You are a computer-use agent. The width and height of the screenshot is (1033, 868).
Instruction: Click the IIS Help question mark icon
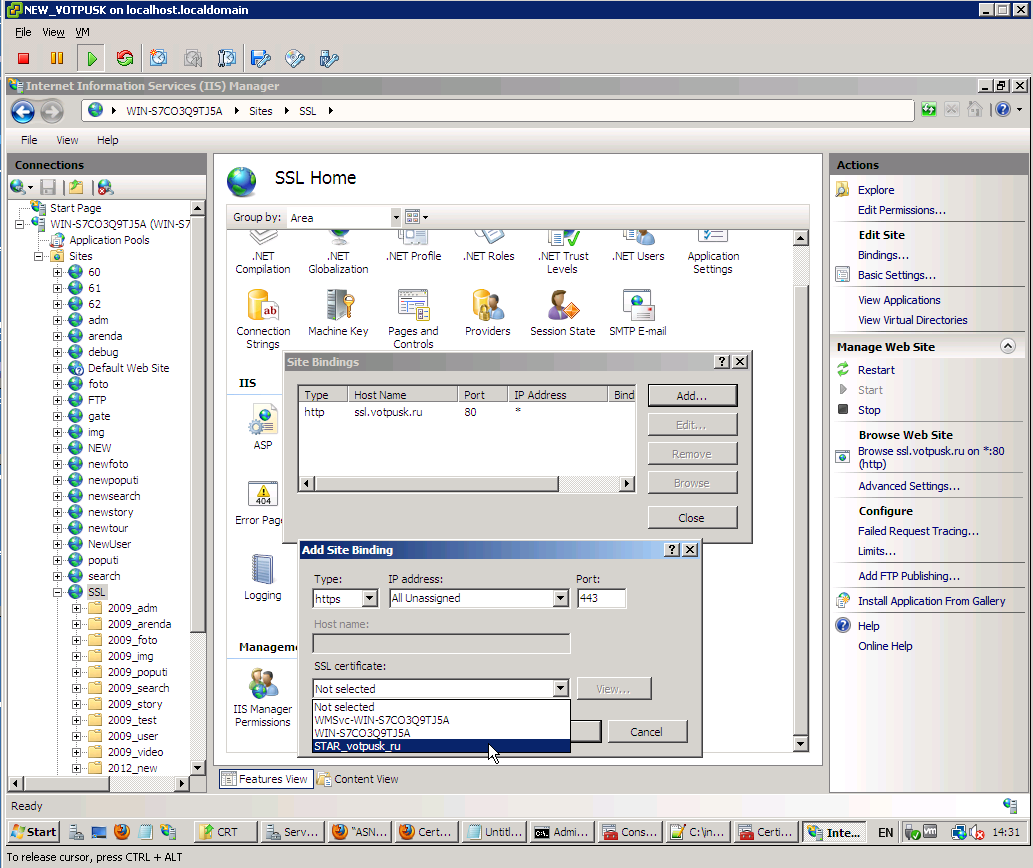coord(1003,109)
